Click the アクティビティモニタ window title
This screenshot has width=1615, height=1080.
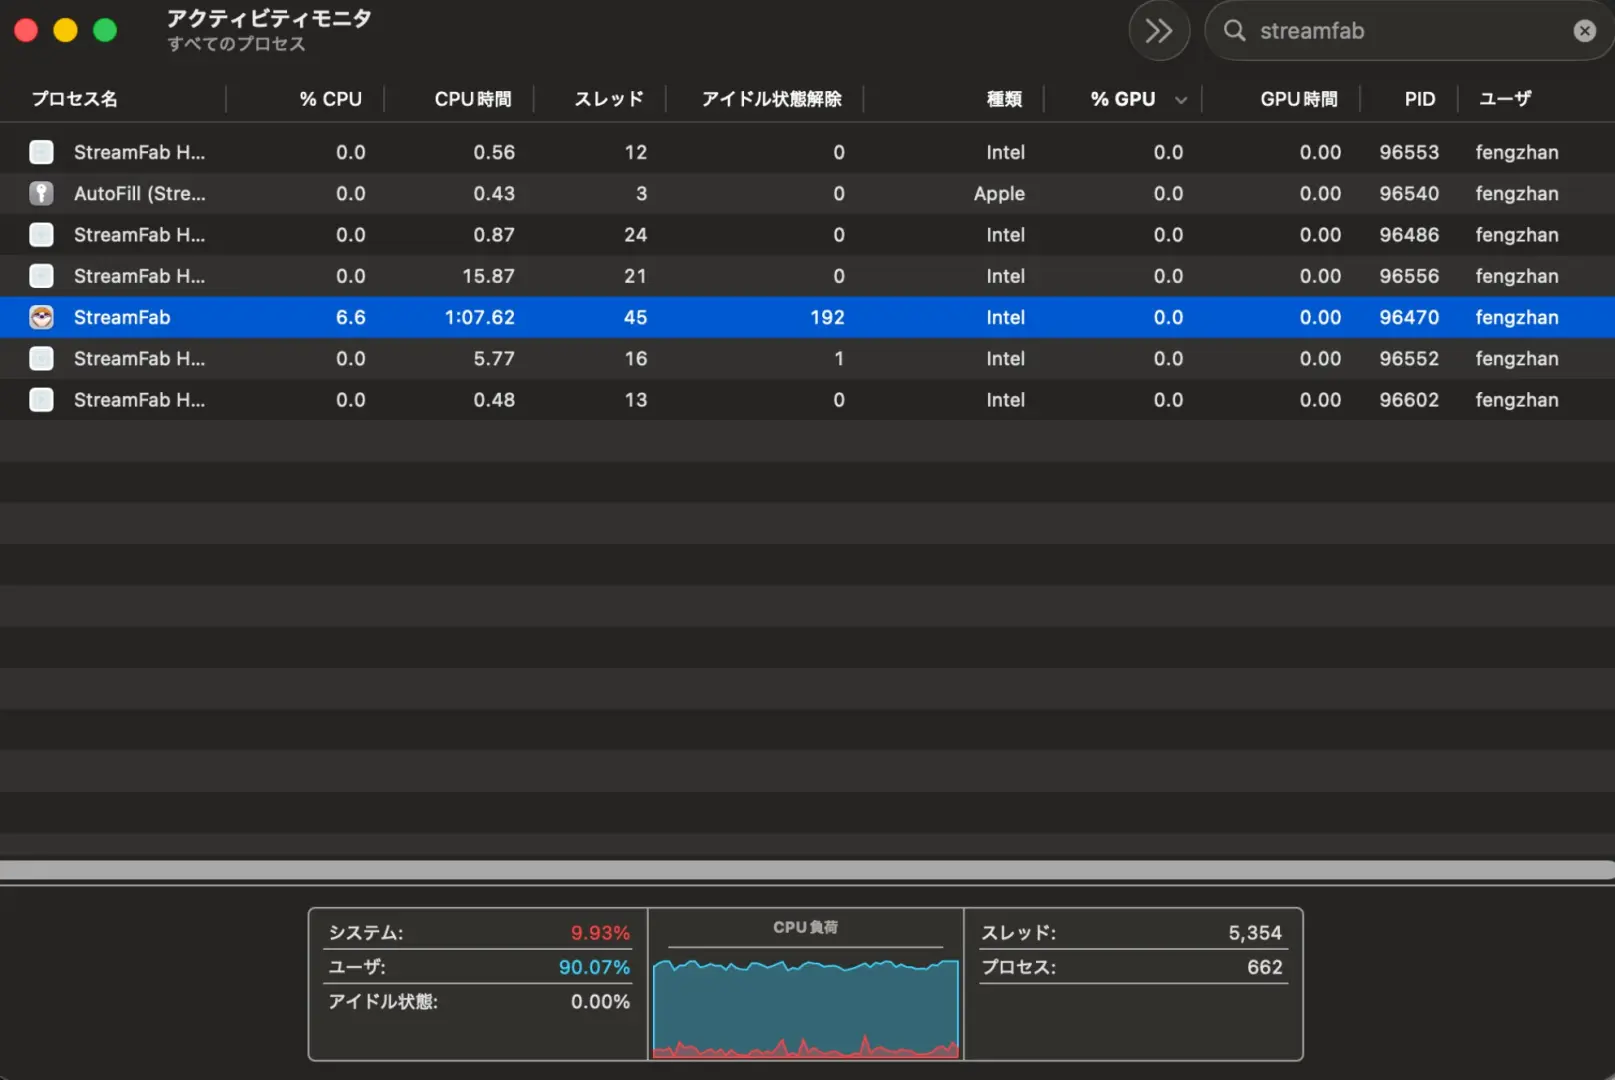point(269,18)
